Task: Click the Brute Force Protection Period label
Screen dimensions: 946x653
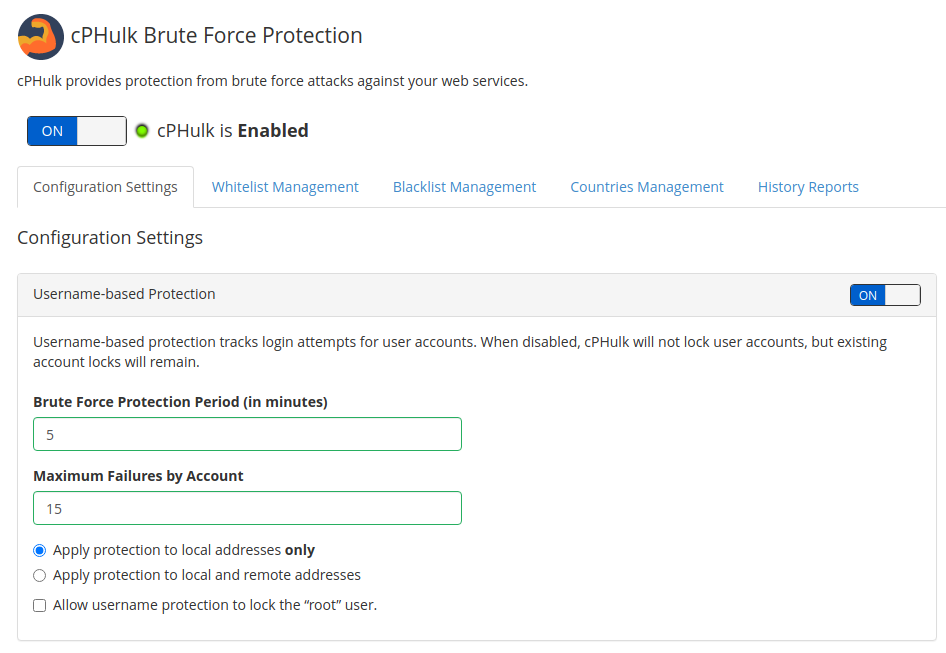Action: (x=180, y=402)
